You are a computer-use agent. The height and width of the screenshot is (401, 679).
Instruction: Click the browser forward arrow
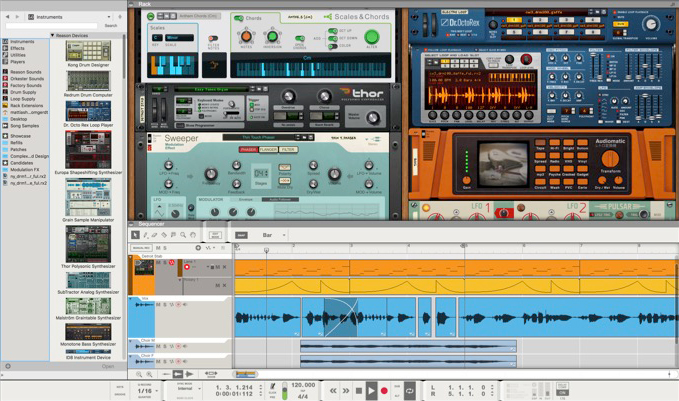coord(17,16)
